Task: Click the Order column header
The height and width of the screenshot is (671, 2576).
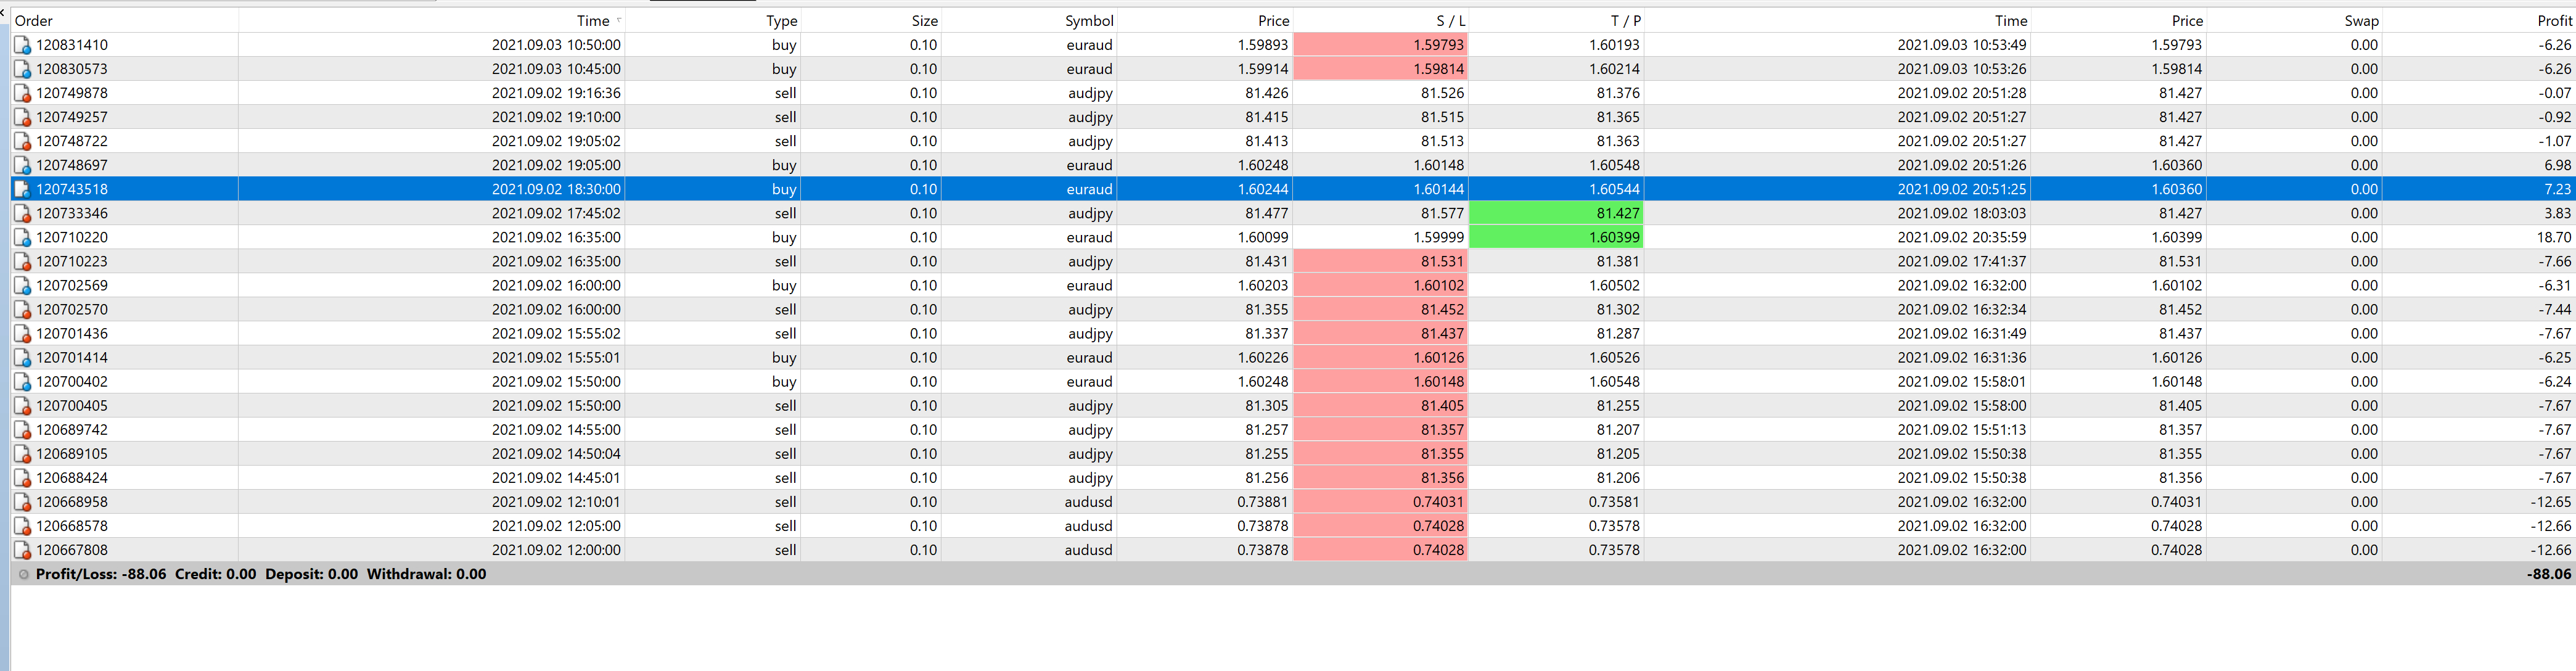Action: click(x=34, y=20)
